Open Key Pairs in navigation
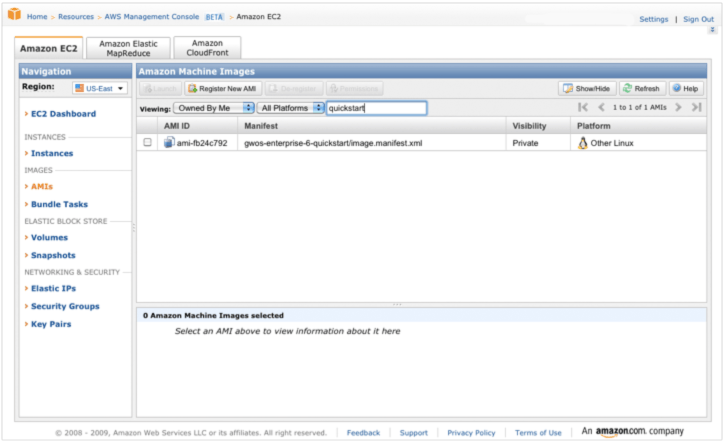The height and width of the screenshot is (441, 724). [51, 324]
